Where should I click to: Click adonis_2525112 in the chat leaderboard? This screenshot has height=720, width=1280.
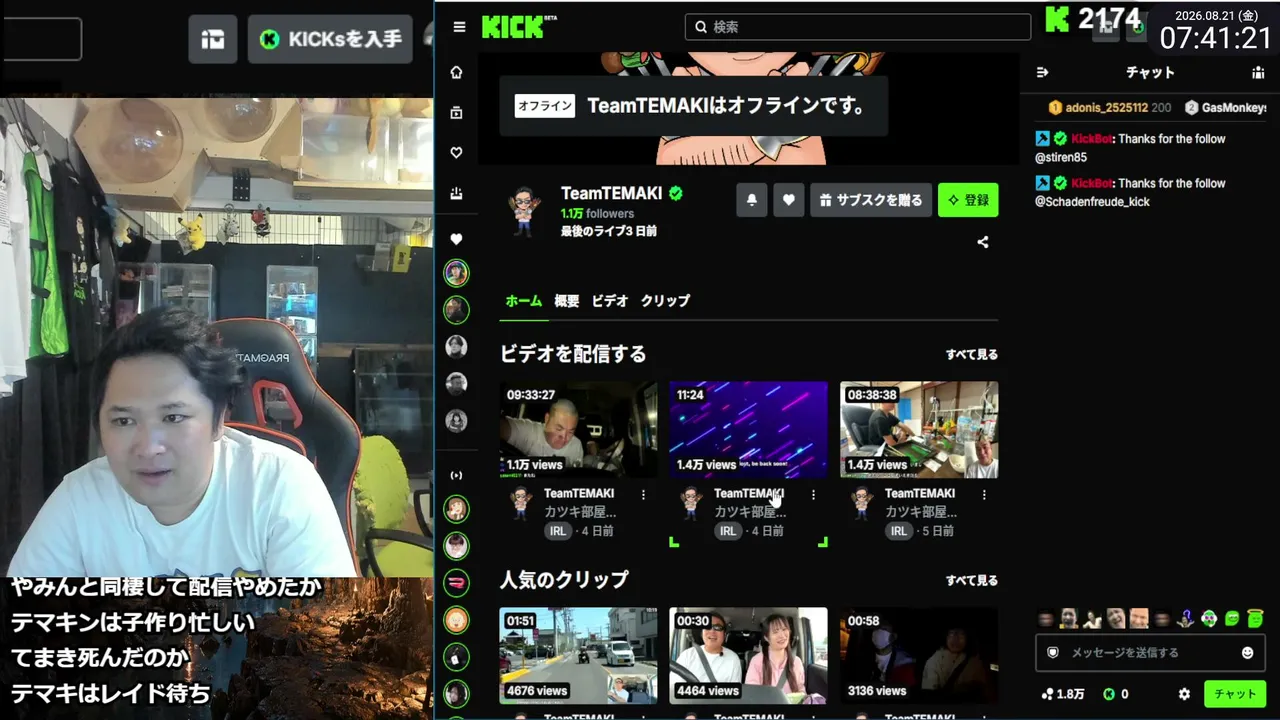pyautogui.click(x=1107, y=108)
